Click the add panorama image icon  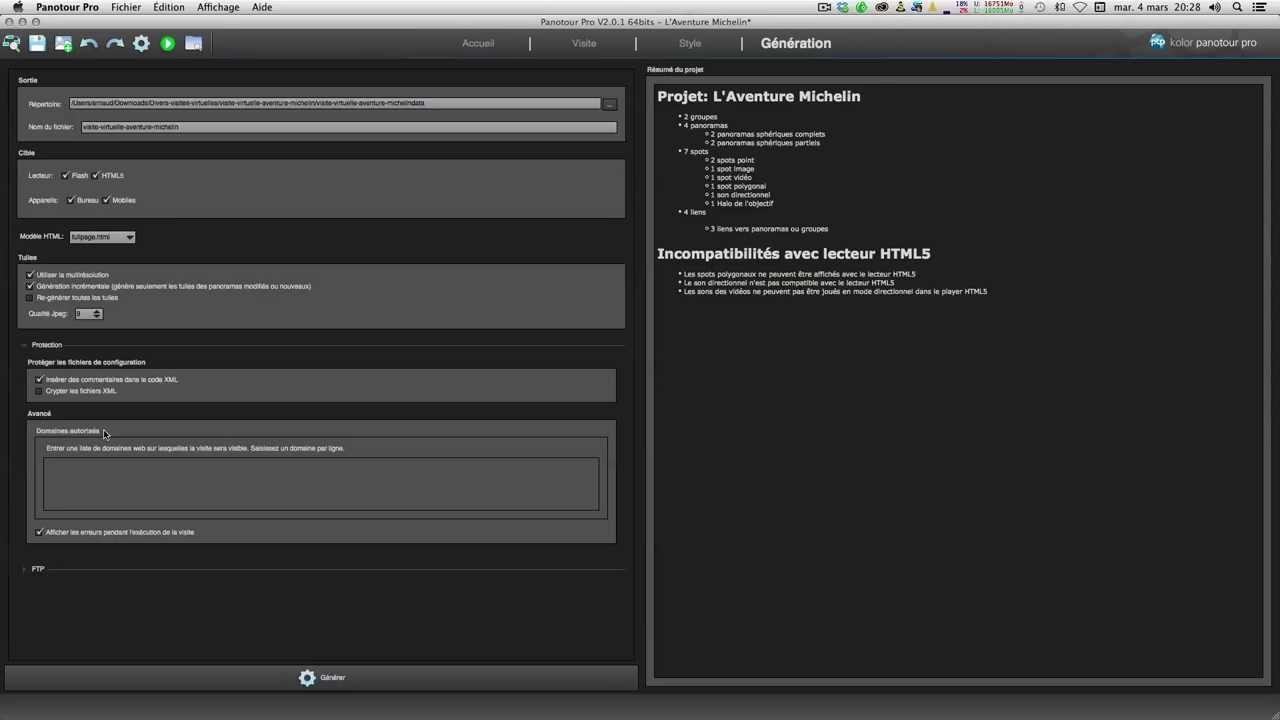63,43
